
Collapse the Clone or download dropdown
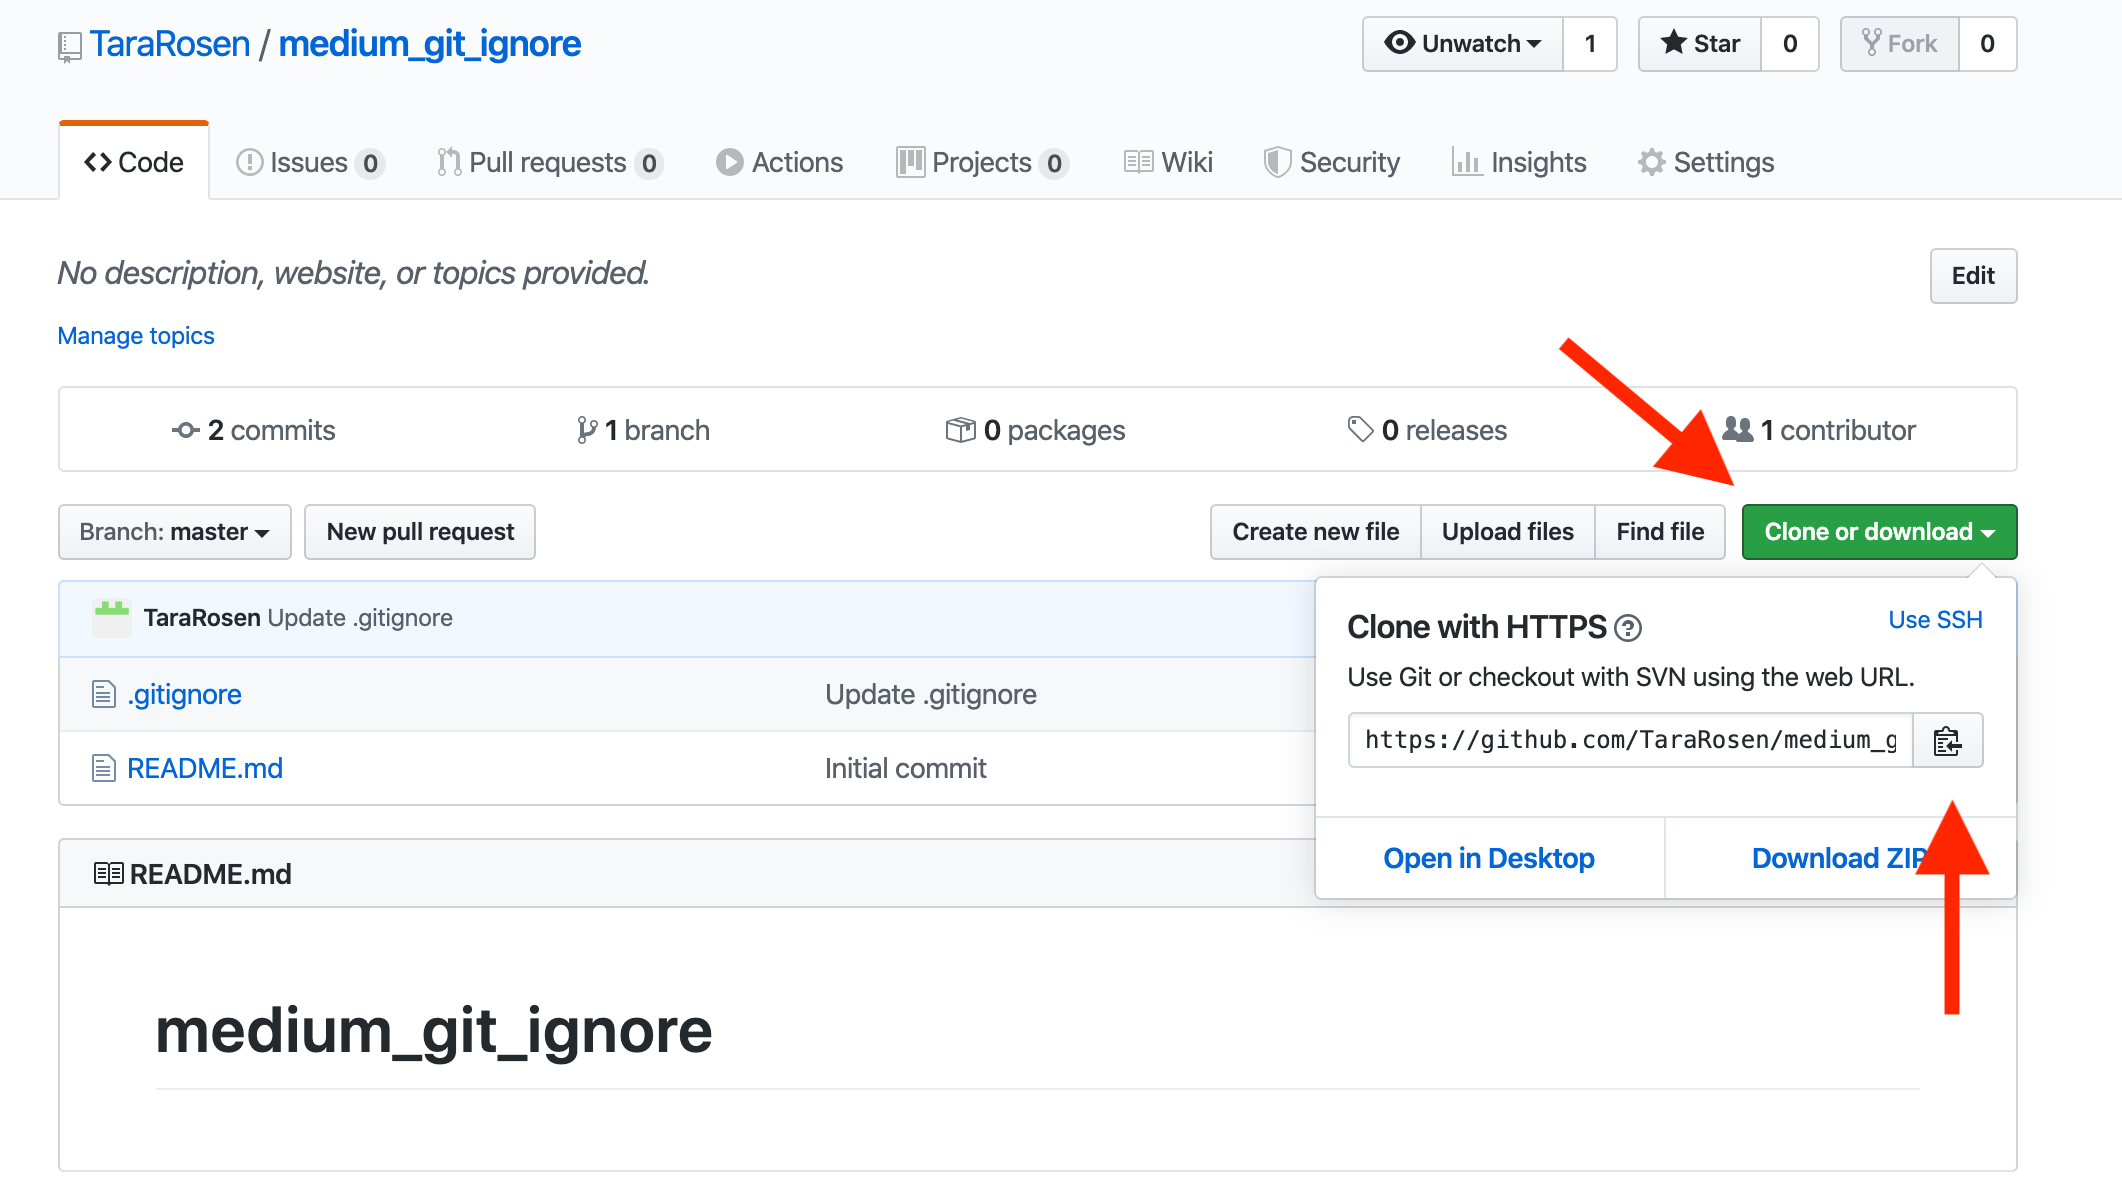point(1878,532)
